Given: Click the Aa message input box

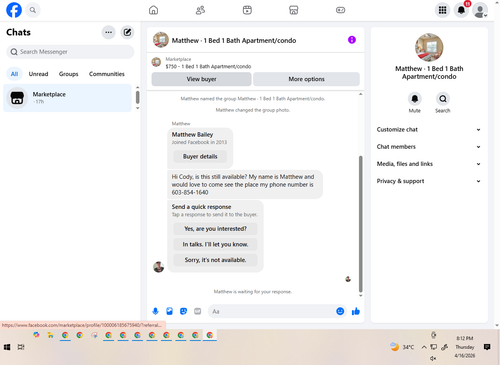Looking at the screenshot, I should pos(272,311).
